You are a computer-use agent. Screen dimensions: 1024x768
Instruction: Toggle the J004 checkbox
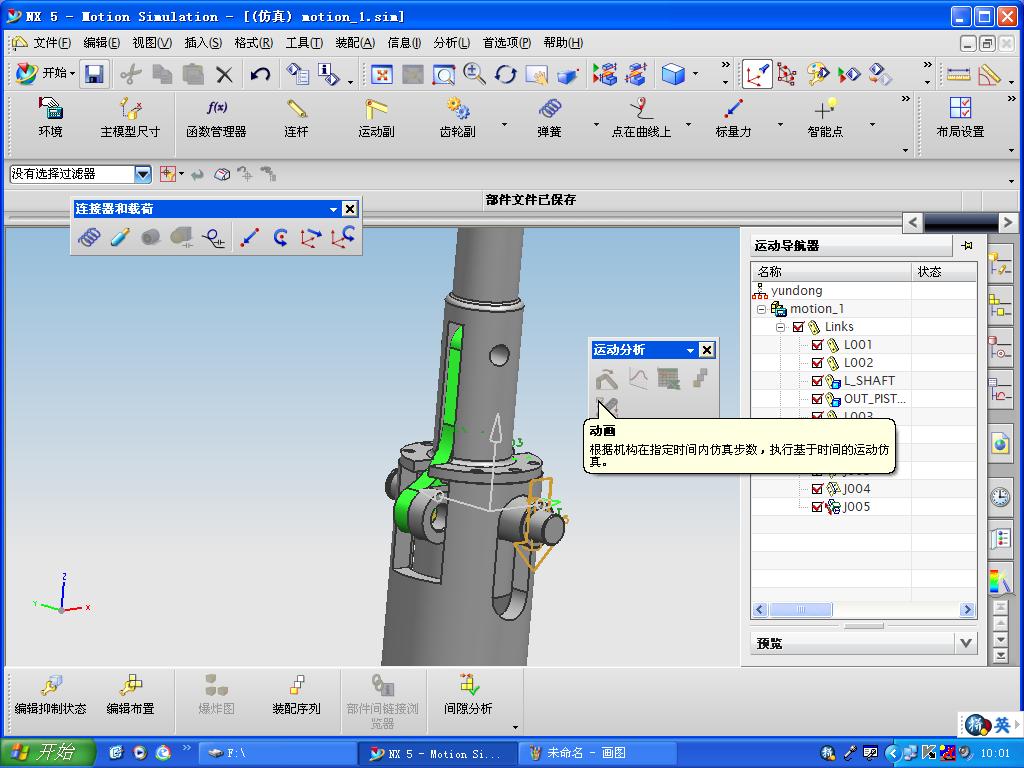[817, 488]
